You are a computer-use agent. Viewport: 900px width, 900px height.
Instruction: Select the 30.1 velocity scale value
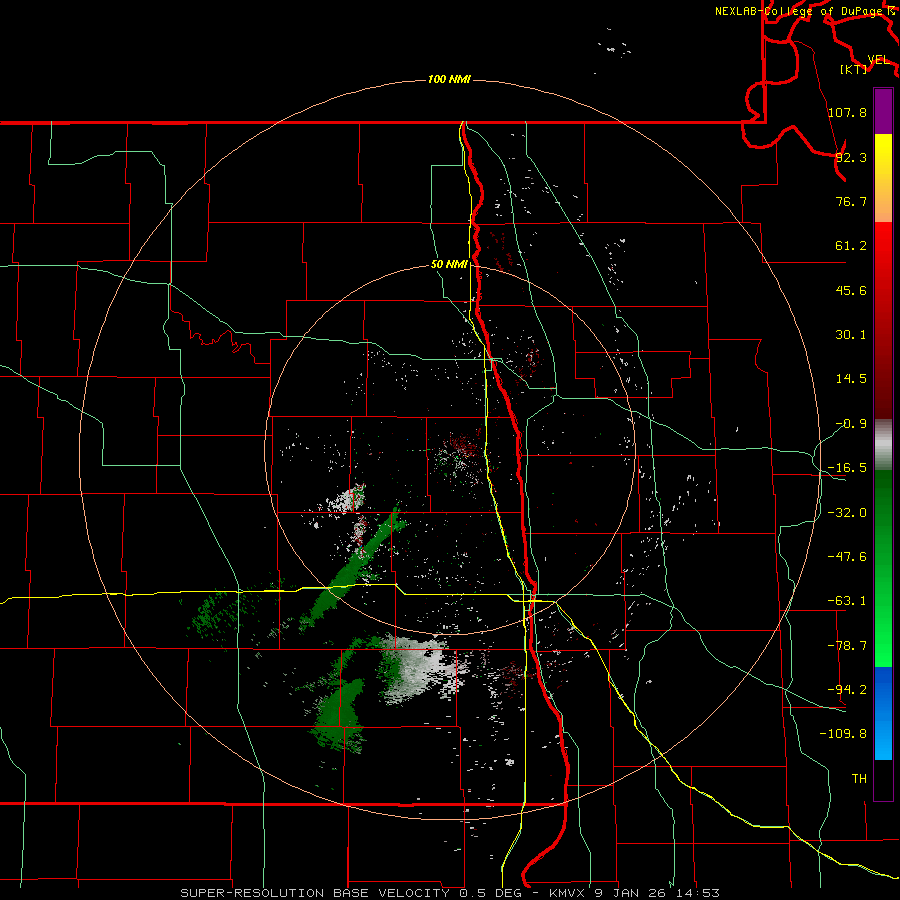tap(851, 335)
